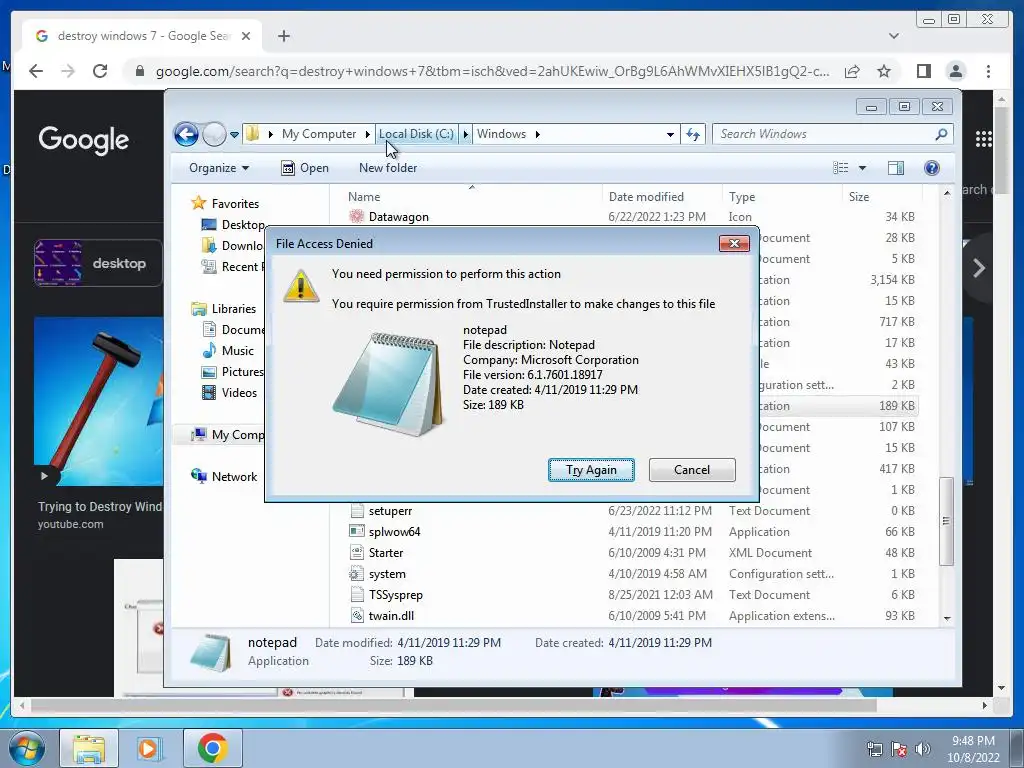Viewport: 1024px width, 768px height.
Task: Click Open in Explorer toolbar
Action: tap(305, 168)
